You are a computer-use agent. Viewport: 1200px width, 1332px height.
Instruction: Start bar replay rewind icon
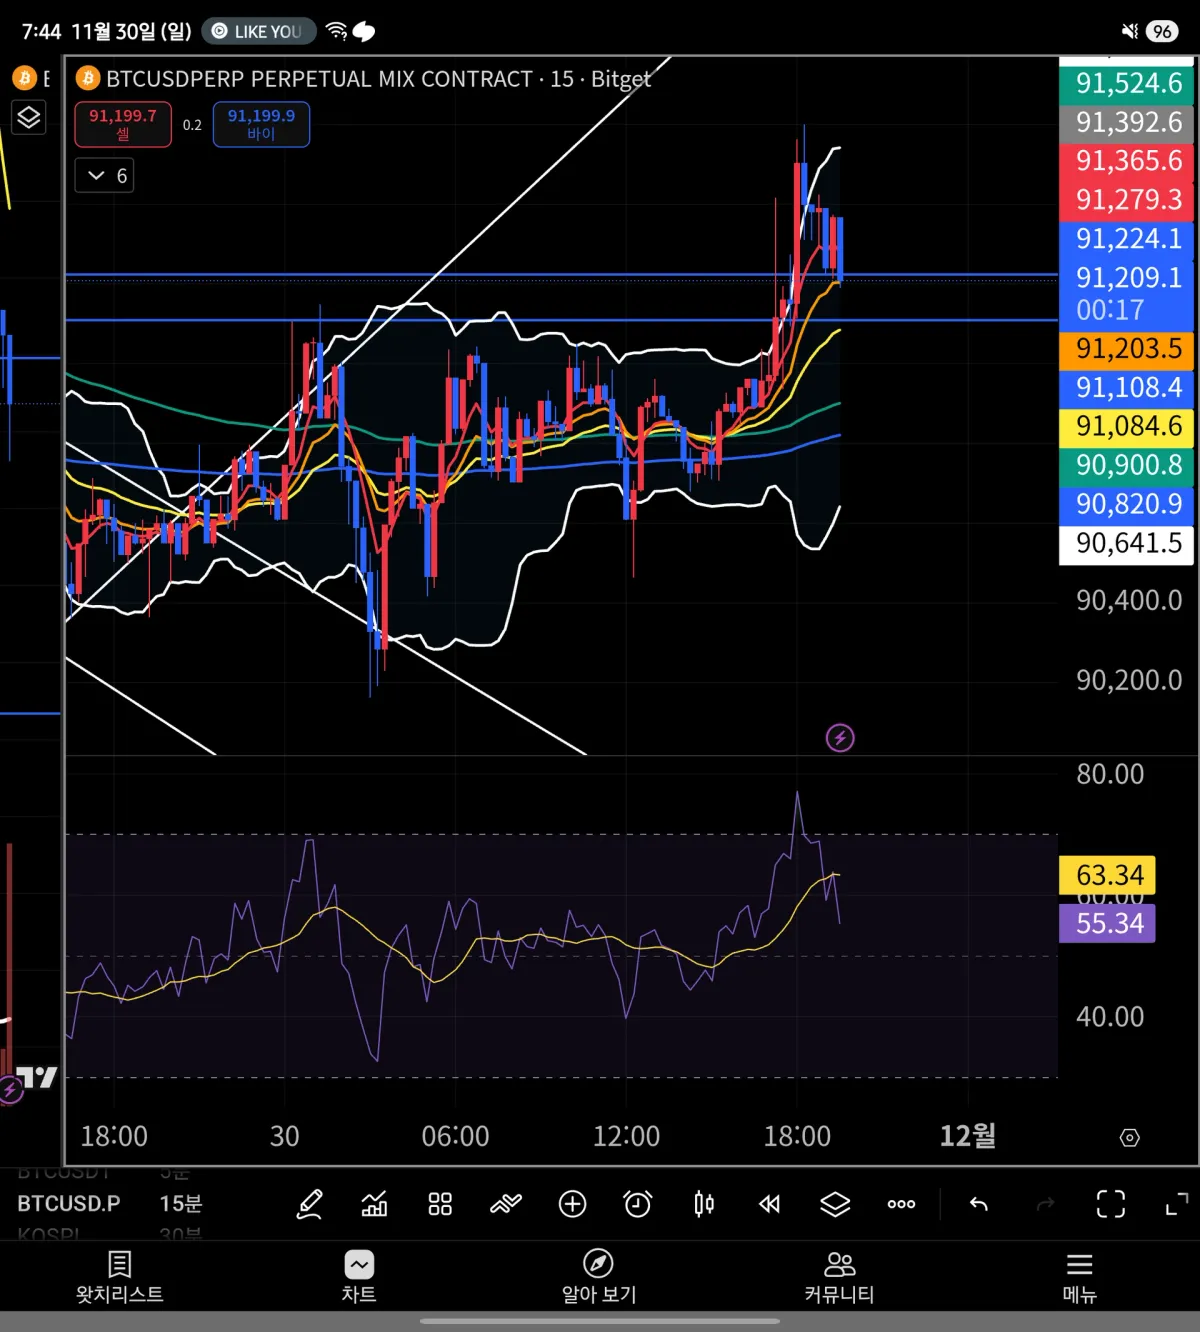(769, 1204)
